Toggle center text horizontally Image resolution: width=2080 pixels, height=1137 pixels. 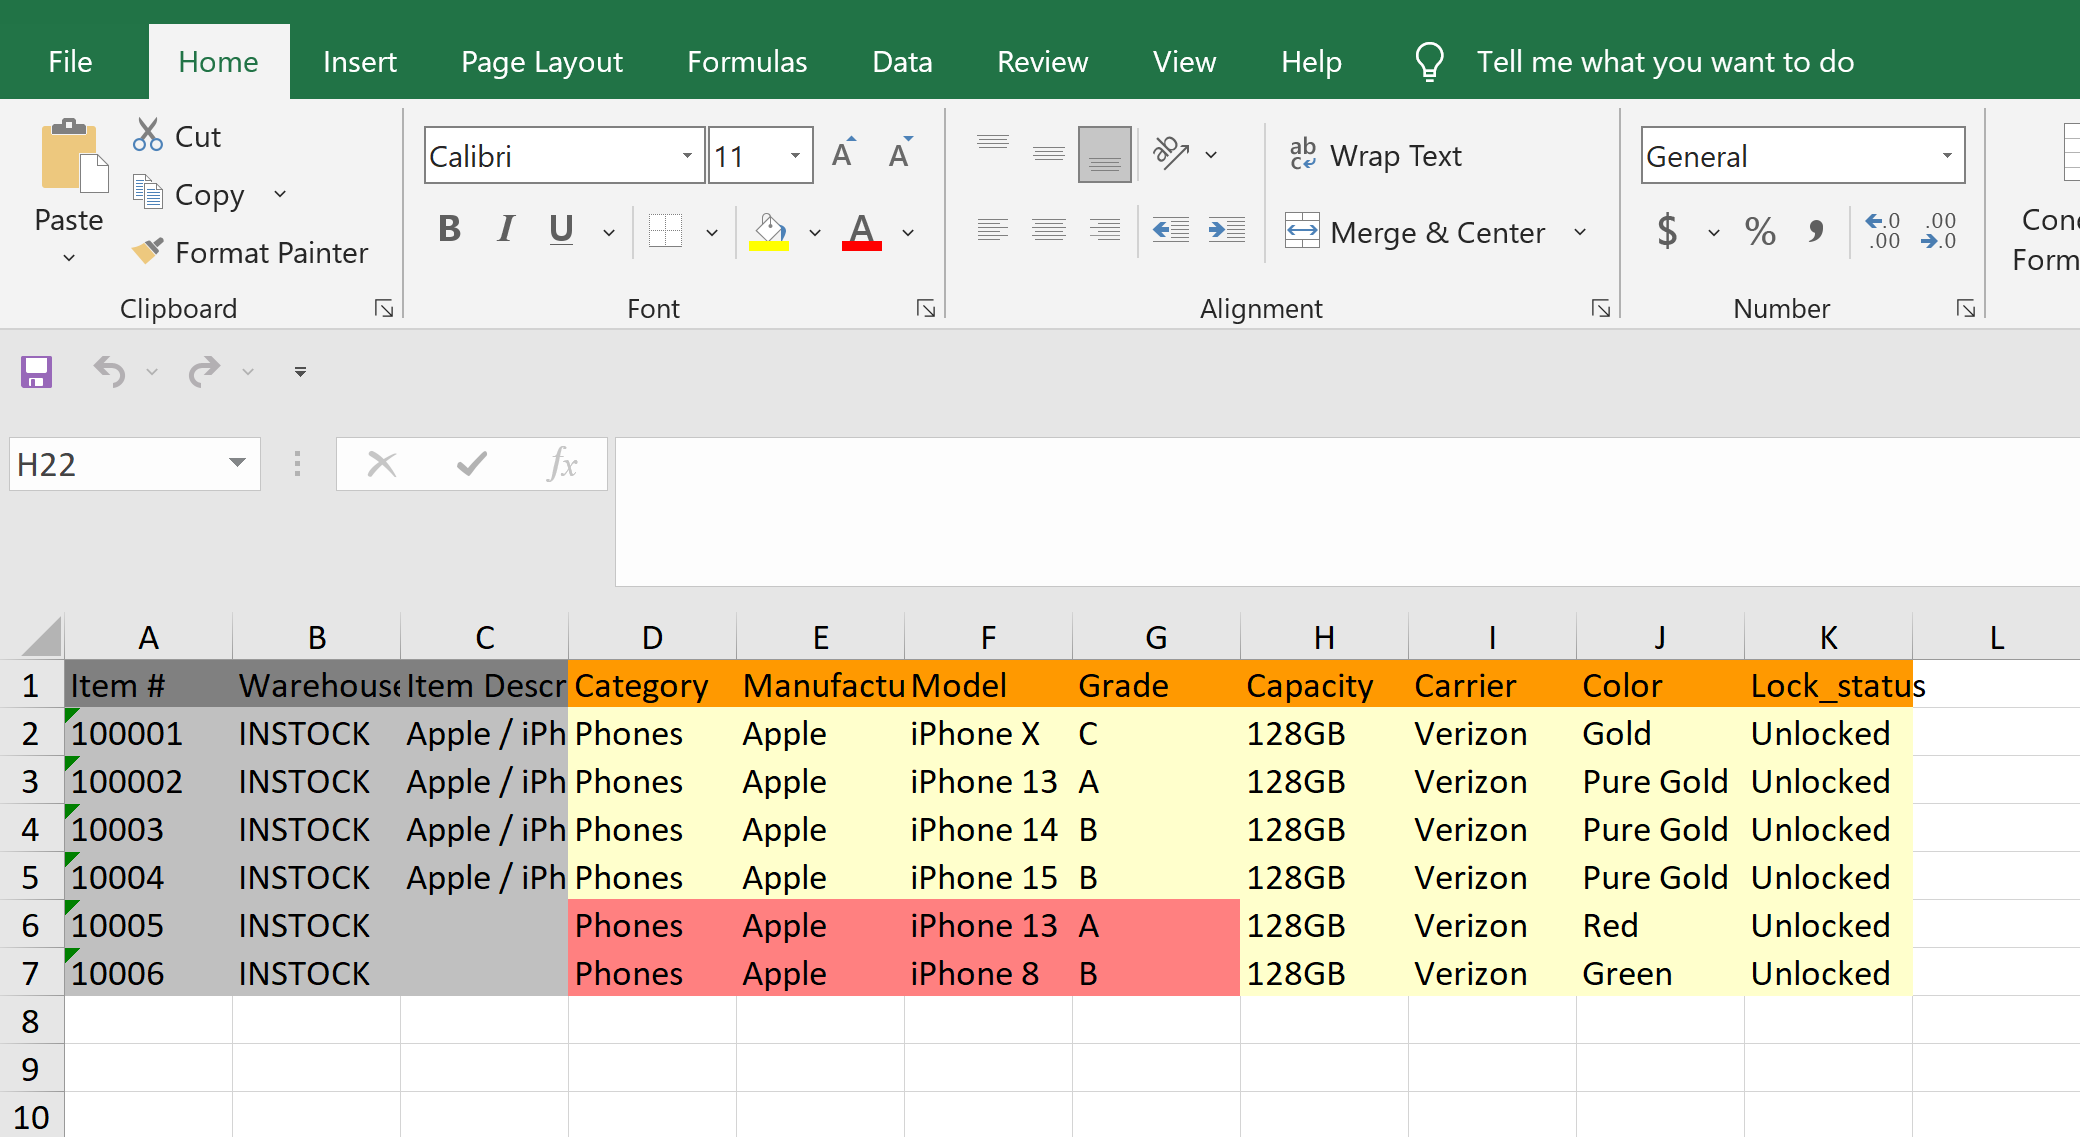pyautogui.click(x=1049, y=230)
